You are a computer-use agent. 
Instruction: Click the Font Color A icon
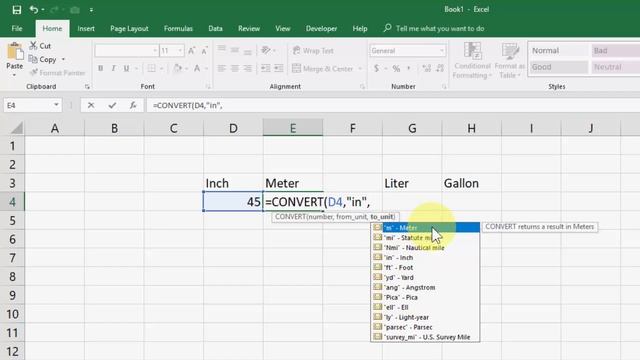click(x=197, y=68)
